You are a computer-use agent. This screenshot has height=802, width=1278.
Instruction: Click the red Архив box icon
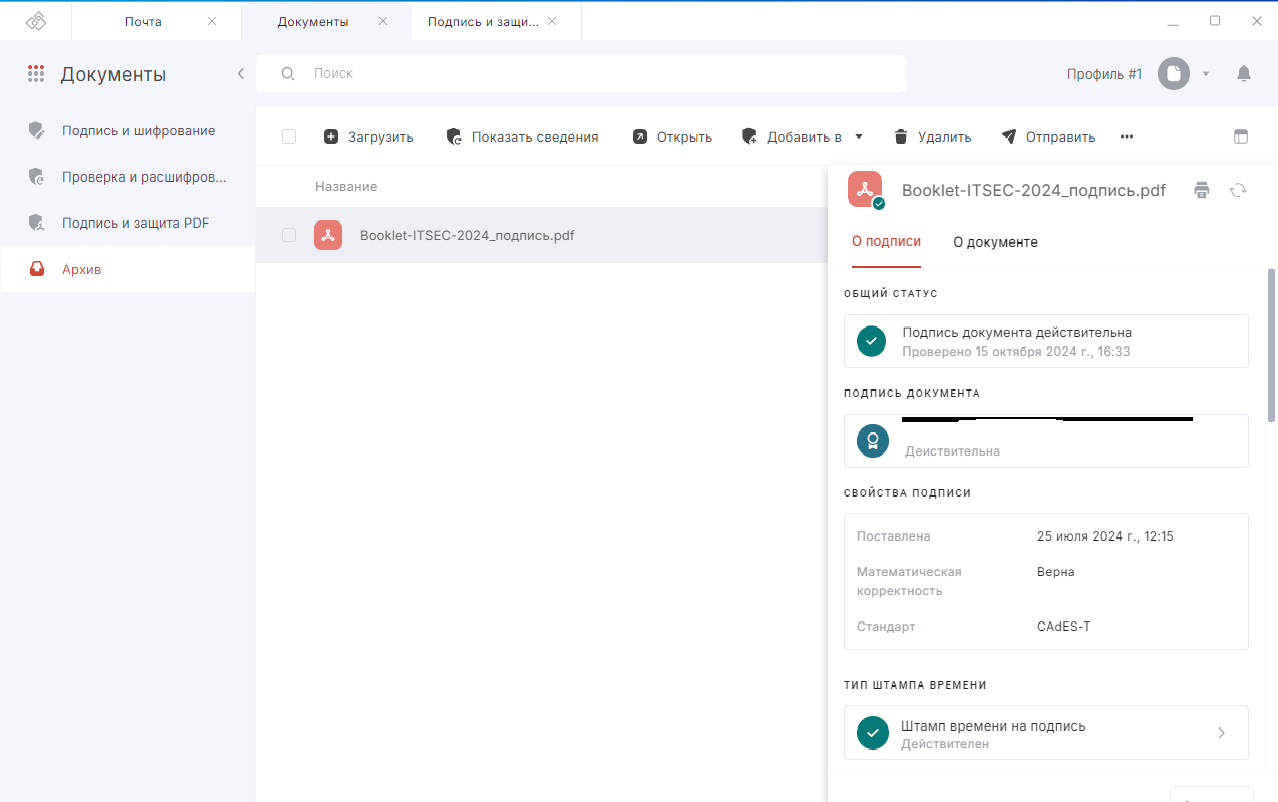pyautogui.click(x=37, y=269)
